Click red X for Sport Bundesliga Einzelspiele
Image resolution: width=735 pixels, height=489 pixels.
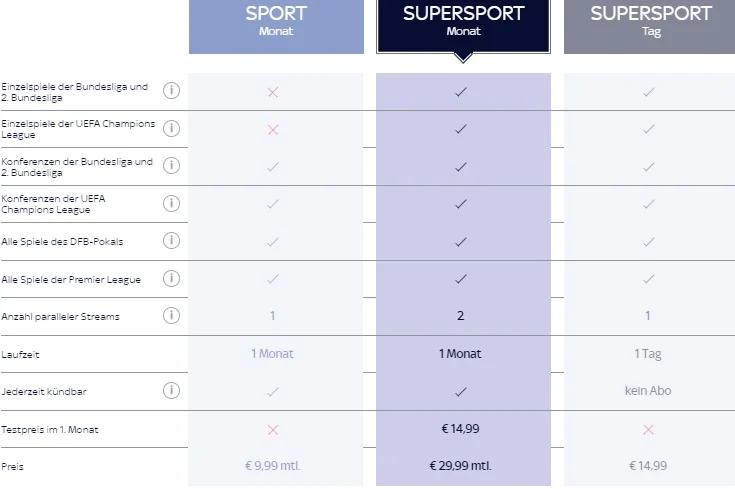coord(273,92)
